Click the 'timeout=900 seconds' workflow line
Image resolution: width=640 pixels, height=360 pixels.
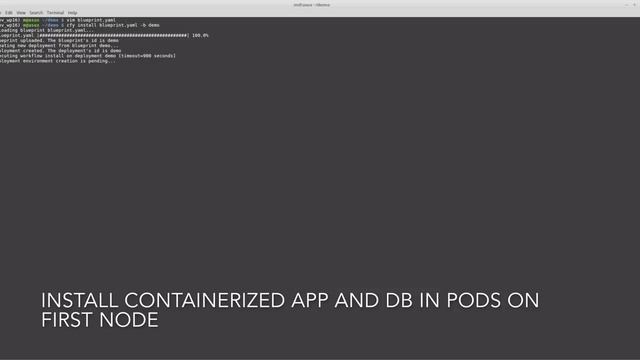pos(88,56)
